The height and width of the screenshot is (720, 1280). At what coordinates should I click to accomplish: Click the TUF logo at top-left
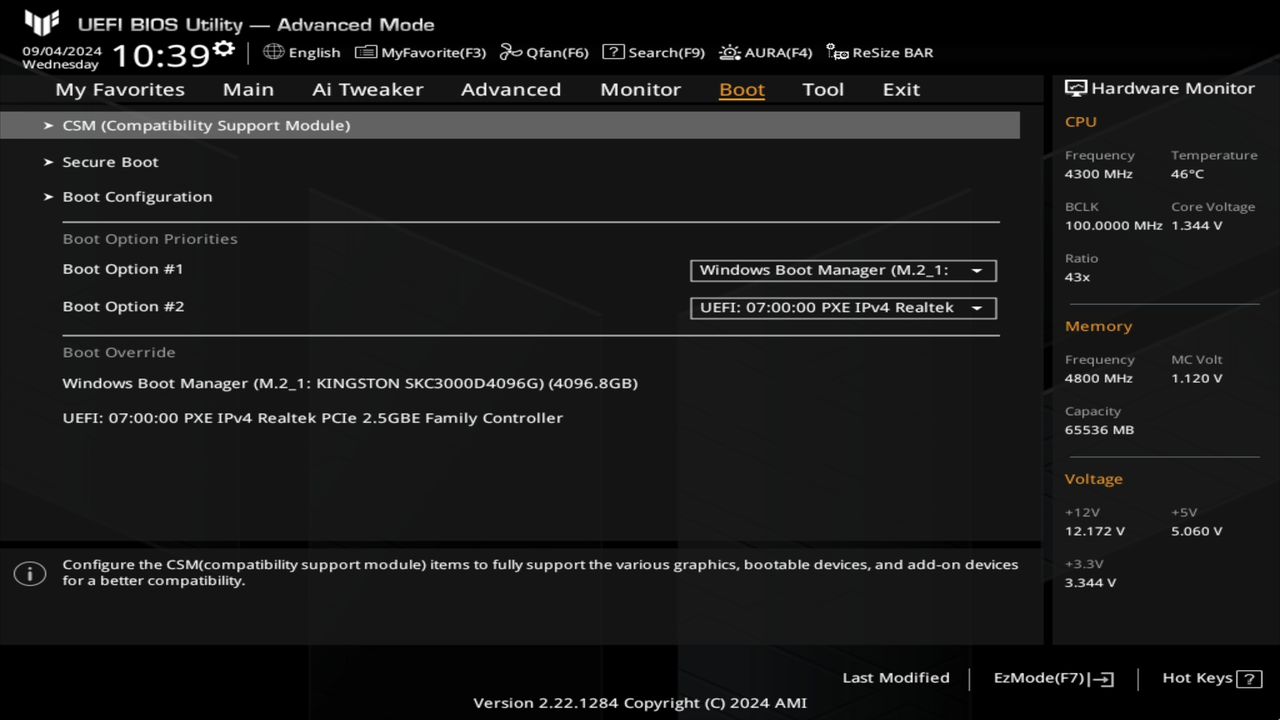click(41, 23)
